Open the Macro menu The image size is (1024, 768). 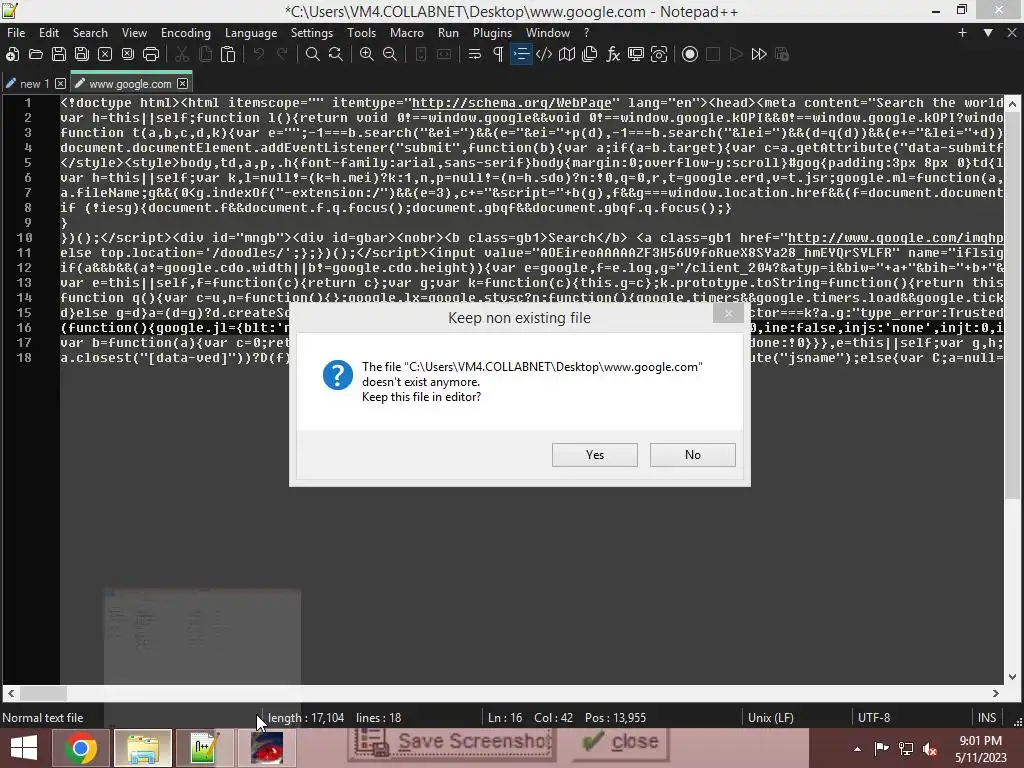tap(407, 33)
